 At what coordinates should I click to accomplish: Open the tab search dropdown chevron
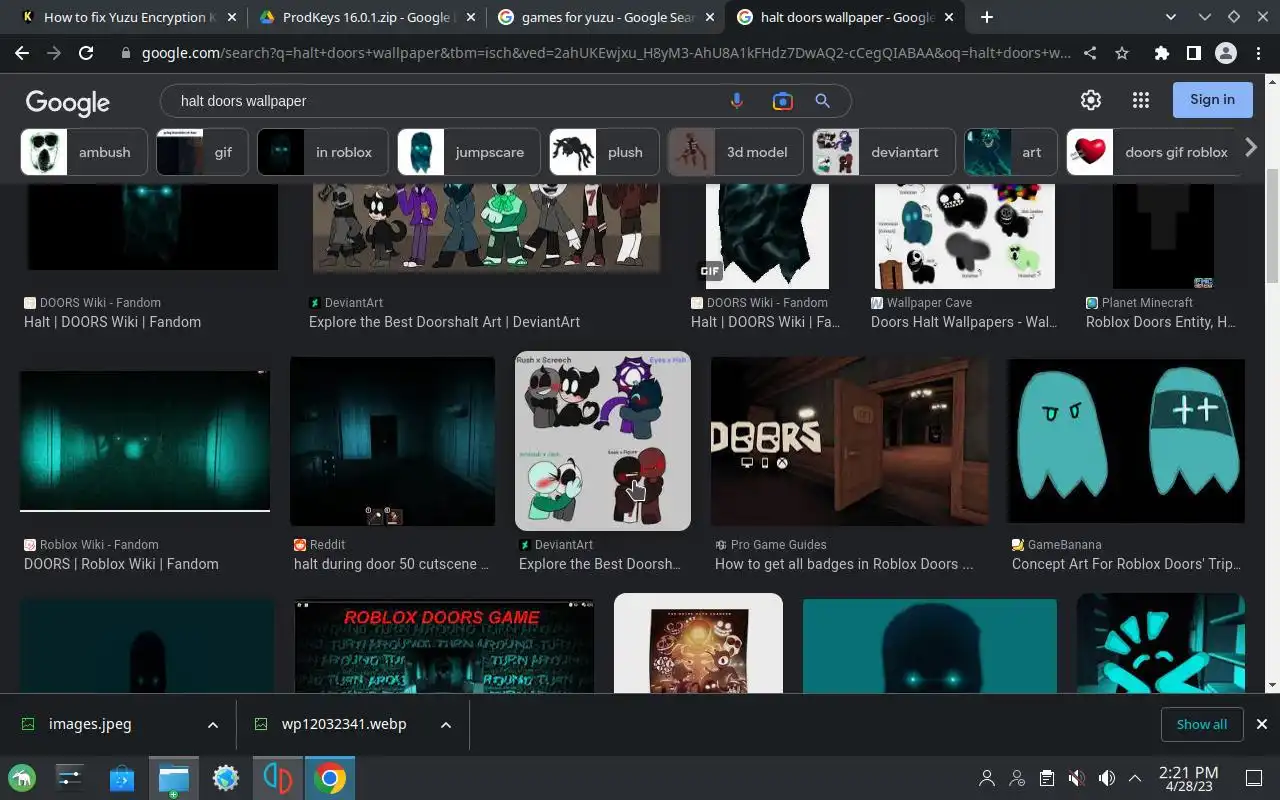(x=1172, y=17)
